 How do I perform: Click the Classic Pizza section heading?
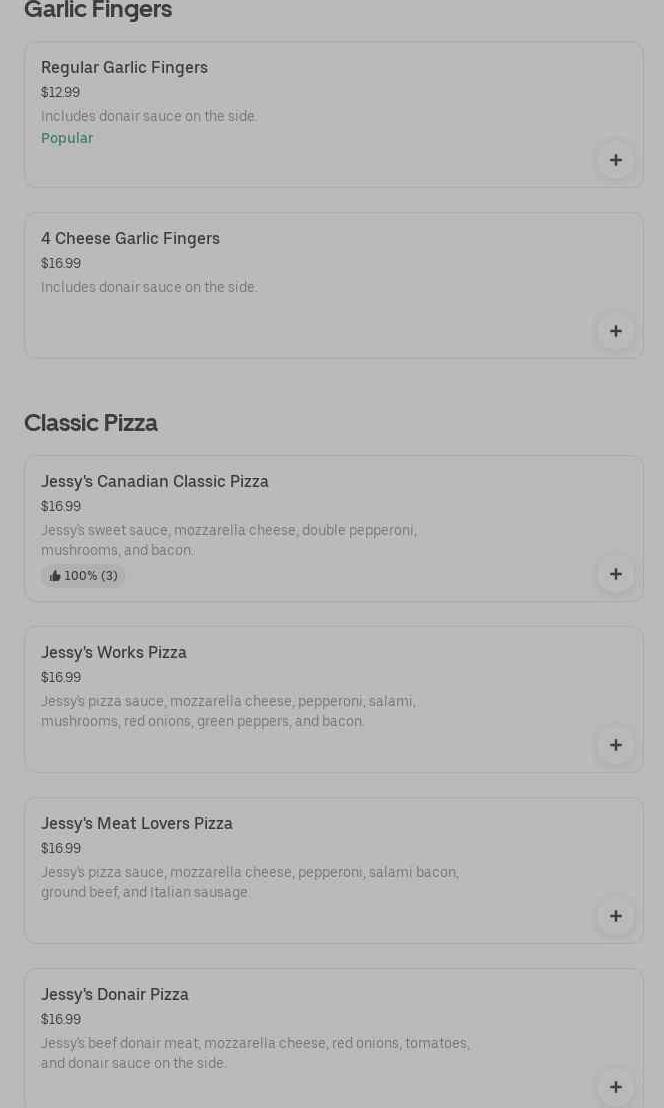91,423
